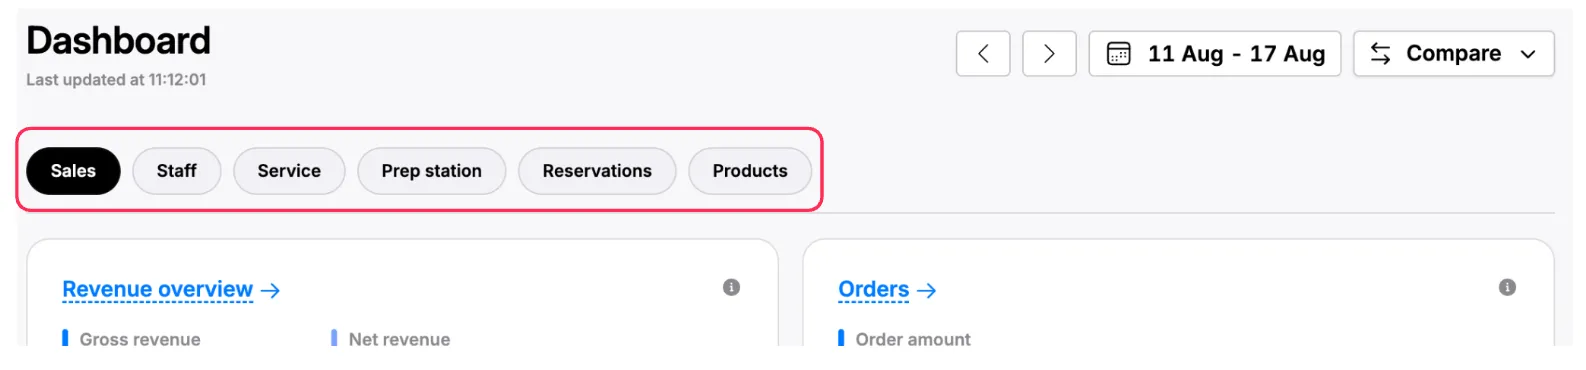Image resolution: width=1586 pixels, height=370 pixels.
Task: Open the Service tab
Action: pos(289,171)
